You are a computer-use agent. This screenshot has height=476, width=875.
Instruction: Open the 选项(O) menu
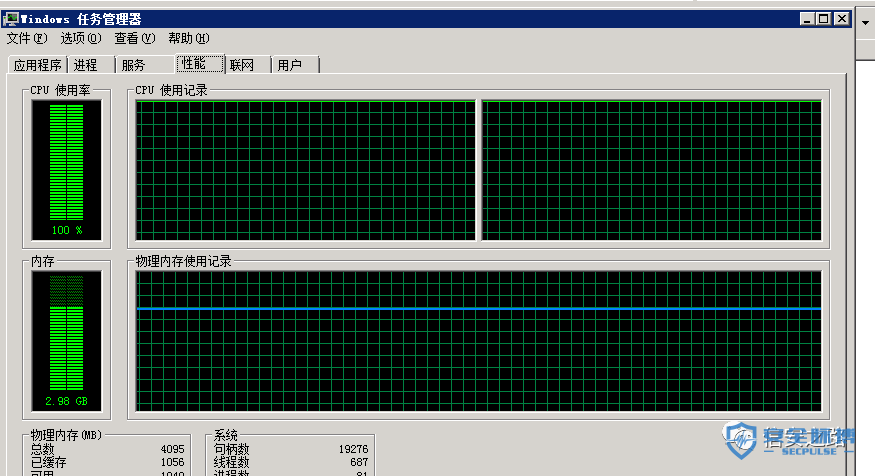pos(80,39)
